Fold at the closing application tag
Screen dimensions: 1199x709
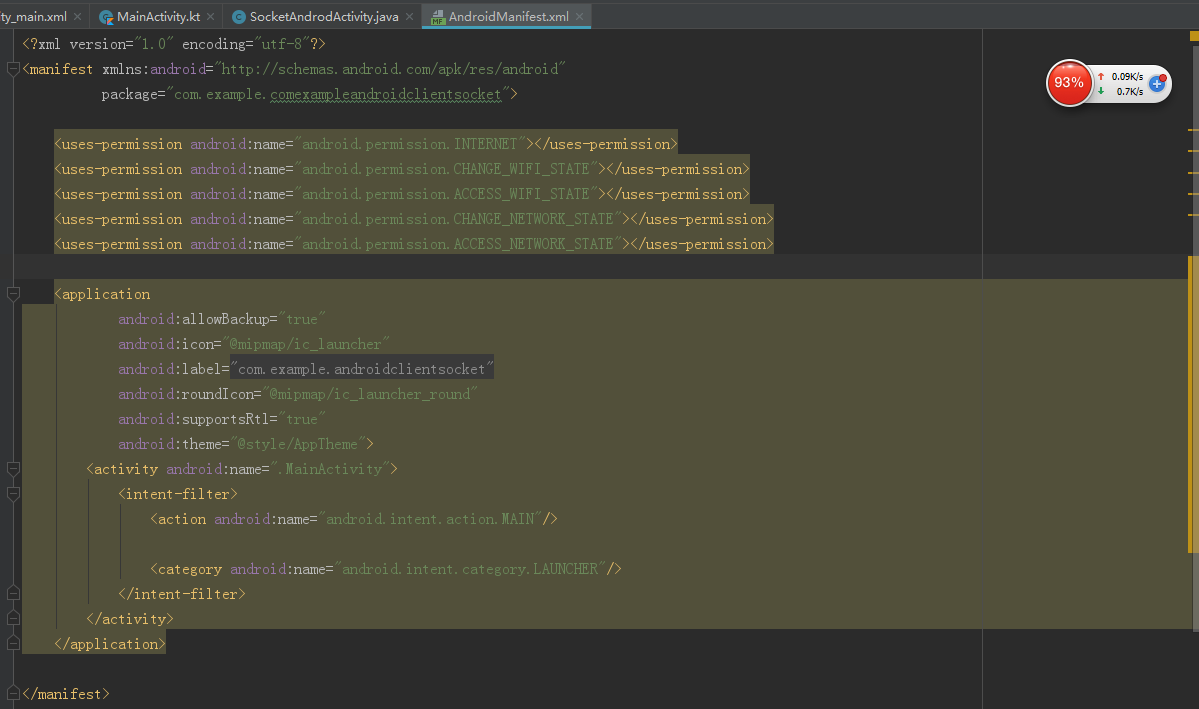(x=13, y=644)
